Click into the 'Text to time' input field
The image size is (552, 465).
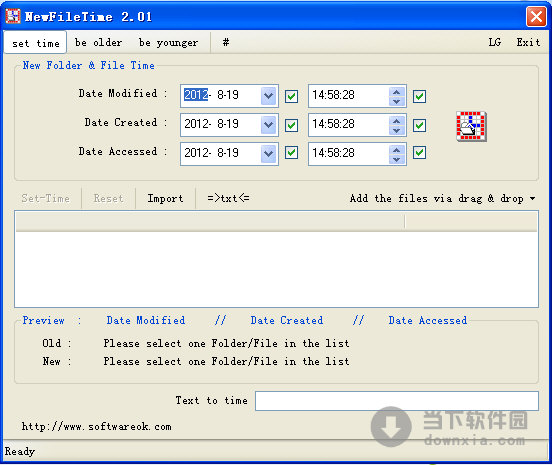coord(397,401)
